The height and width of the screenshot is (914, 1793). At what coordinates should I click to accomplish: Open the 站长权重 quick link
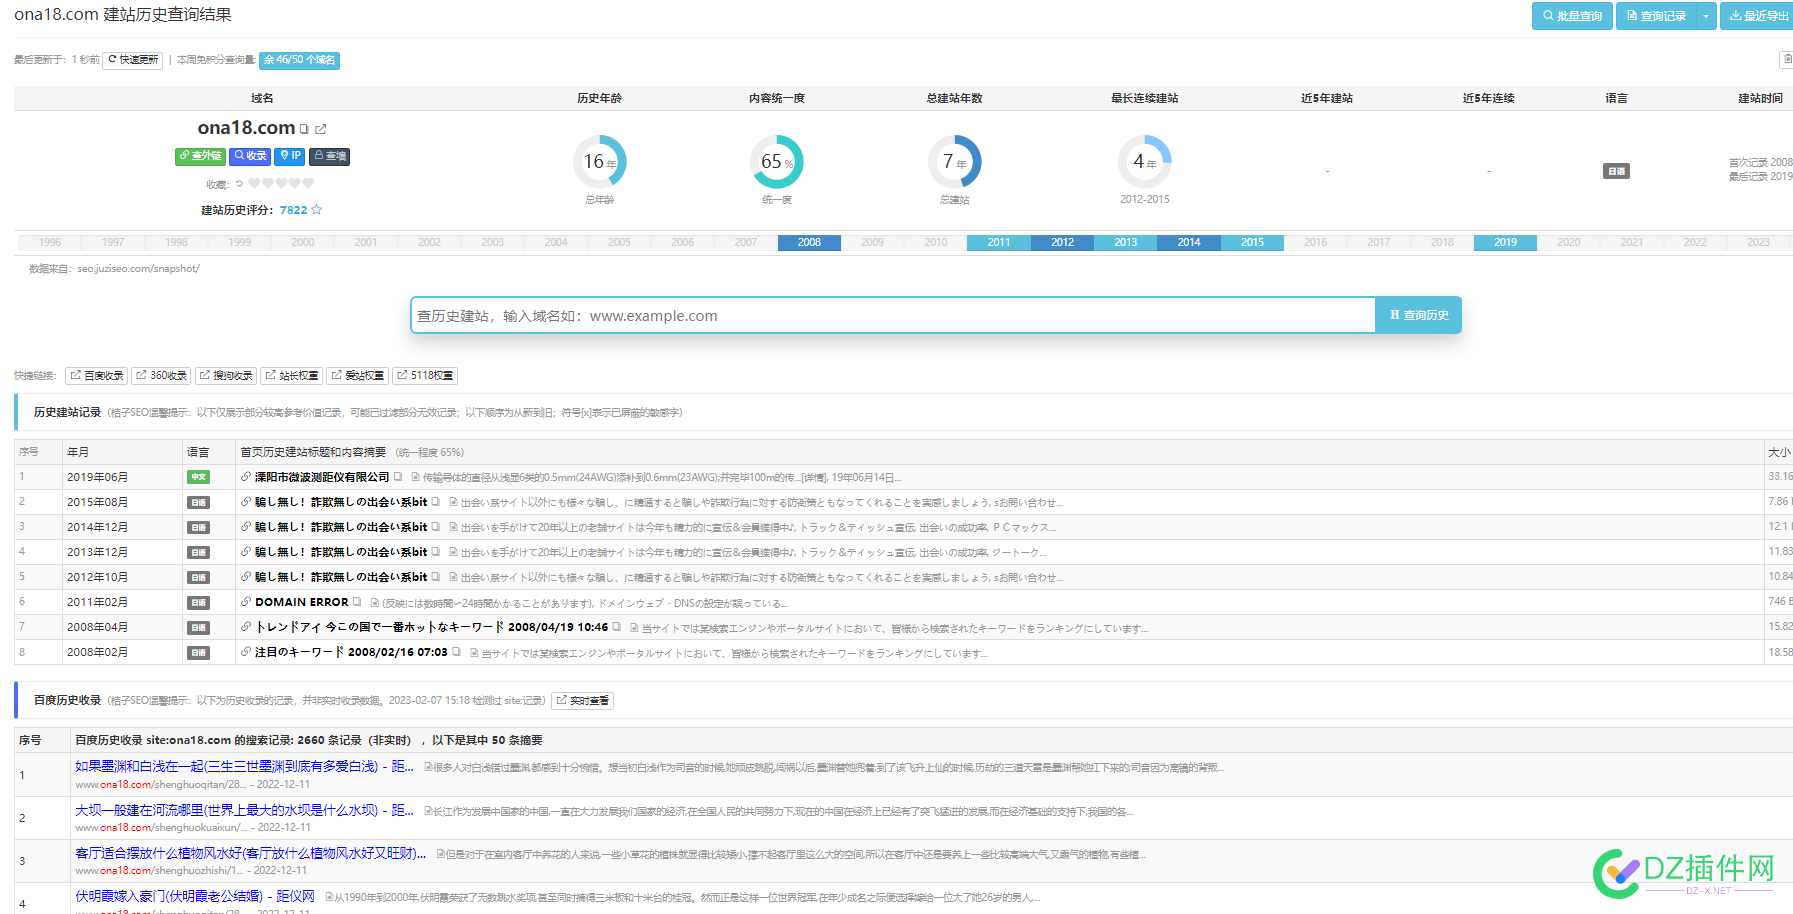tap(292, 376)
